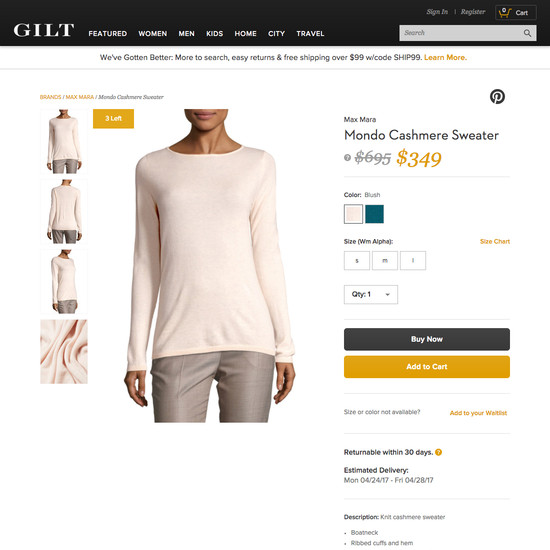Choose the teal color swatch
The height and width of the screenshot is (550, 550).
[374, 214]
